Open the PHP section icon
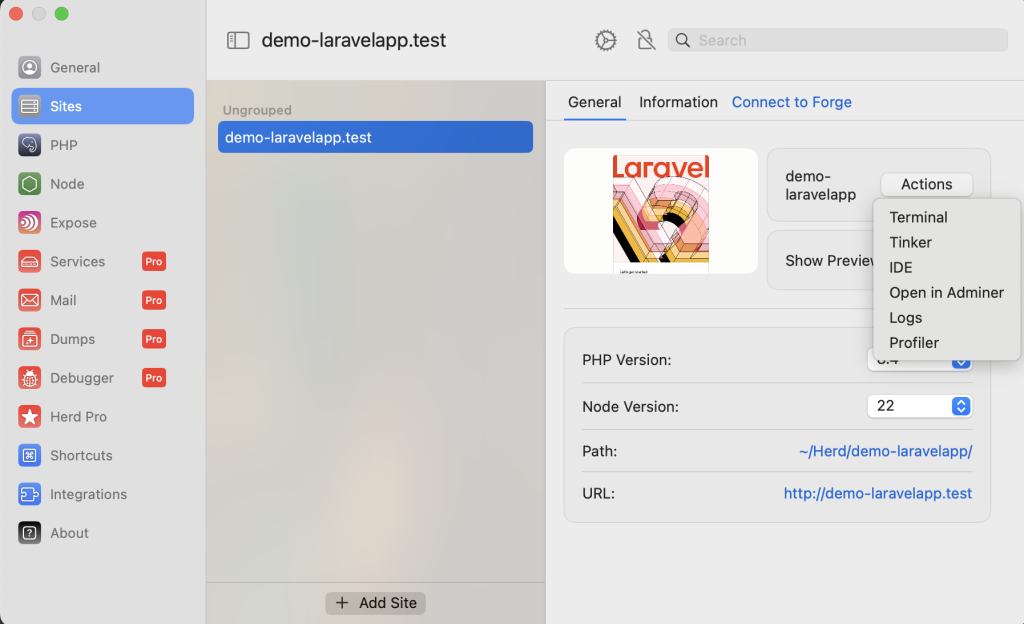Image resolution: width=1024 pixels, height=624 pixels. coord(30,145)
